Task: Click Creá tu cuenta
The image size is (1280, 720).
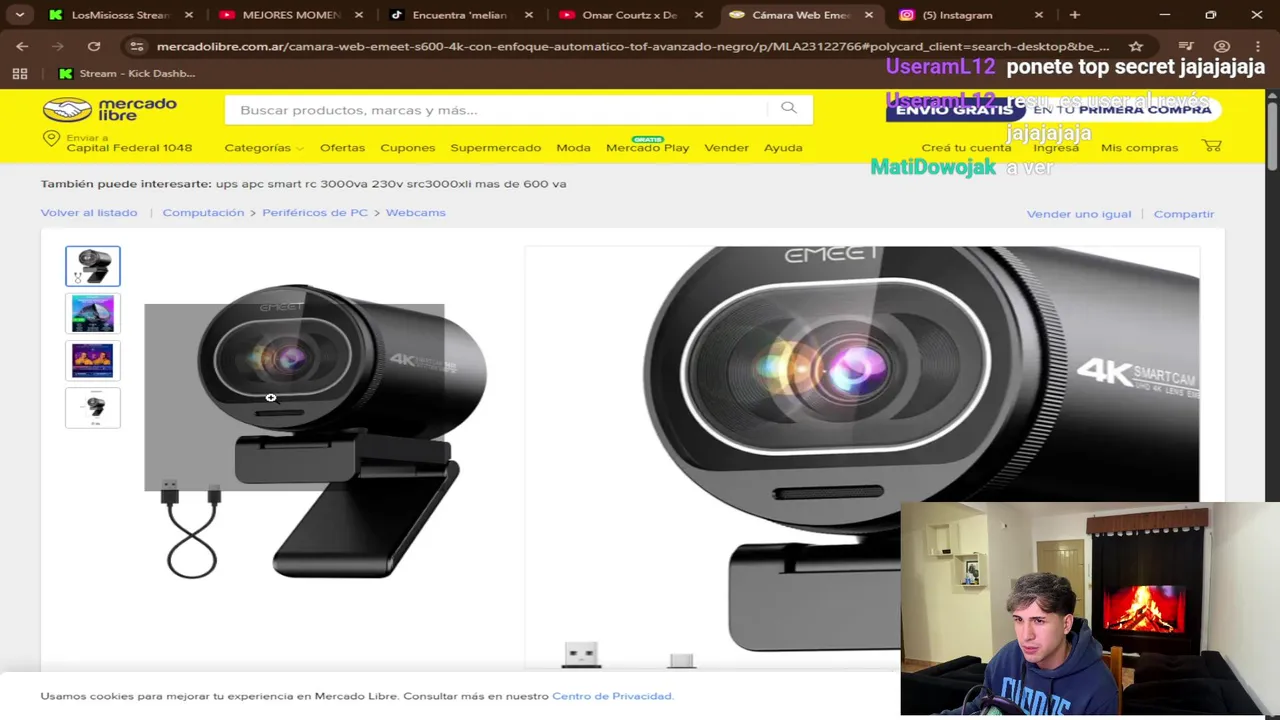Action: (x=966, y=147)
